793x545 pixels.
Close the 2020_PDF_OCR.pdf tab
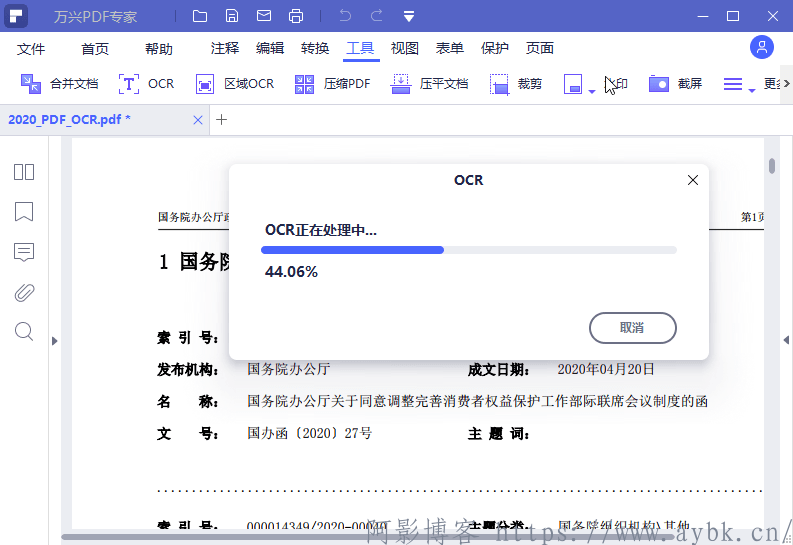pos(198,120)
